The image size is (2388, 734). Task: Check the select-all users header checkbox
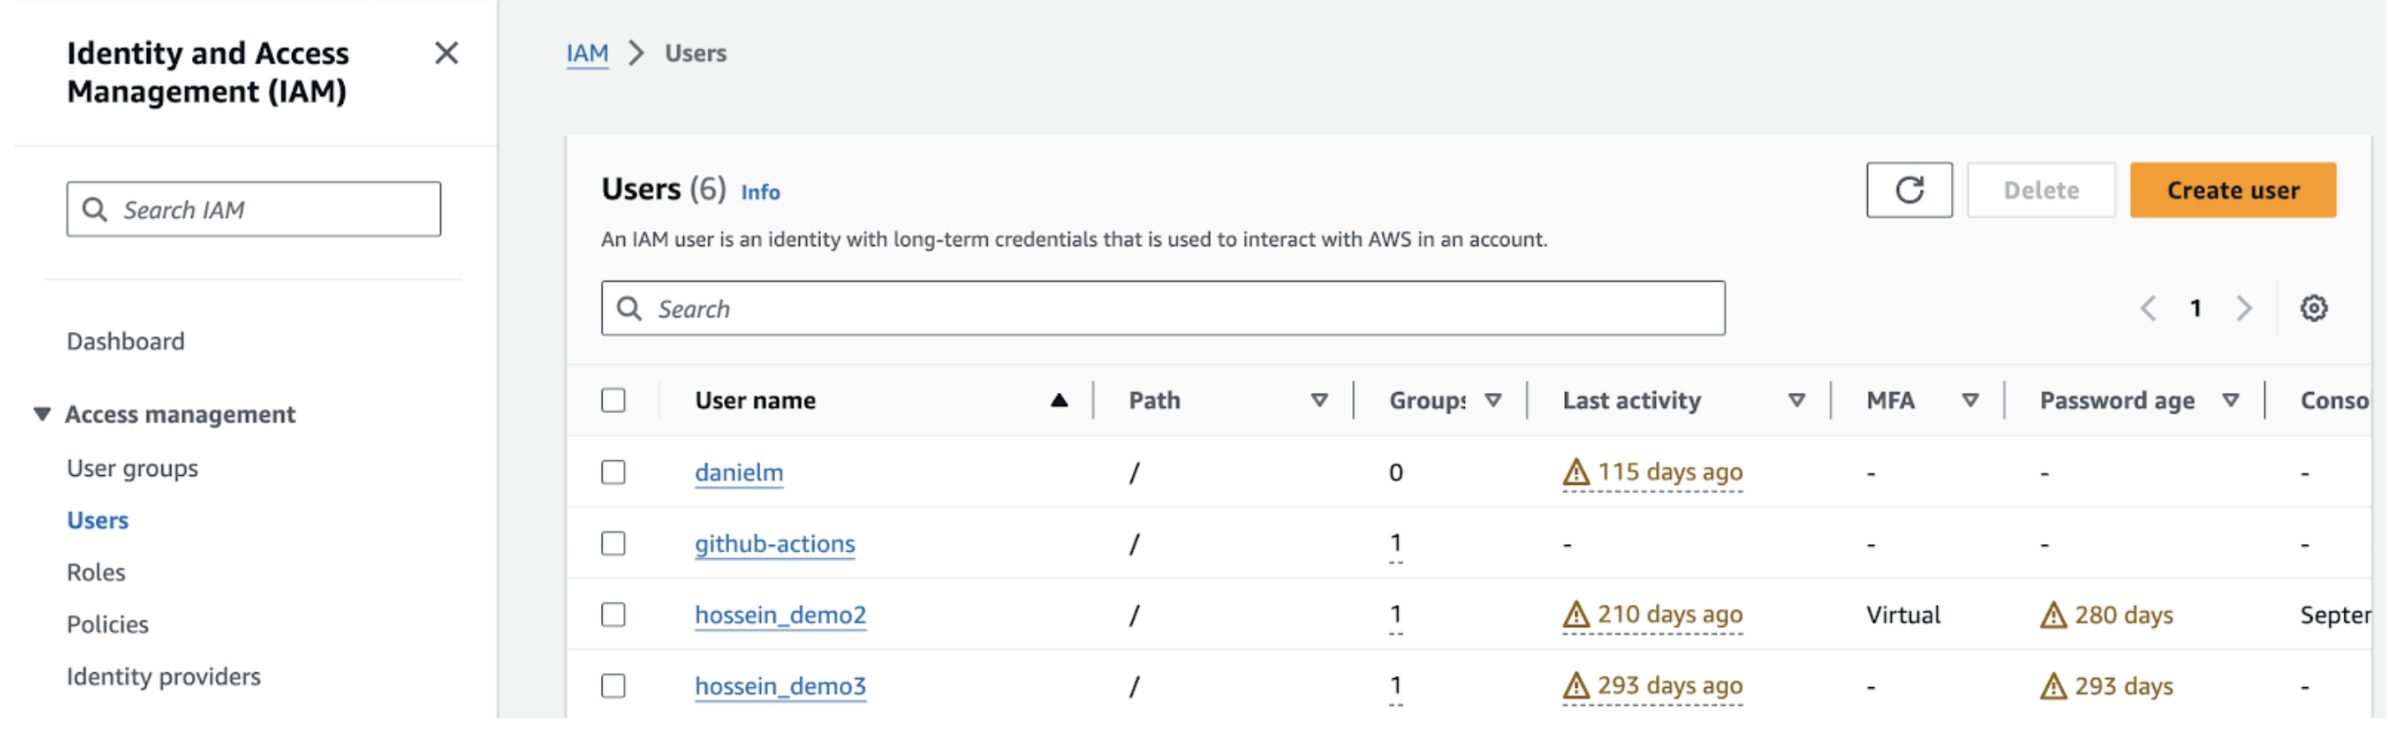click(613, 400)
